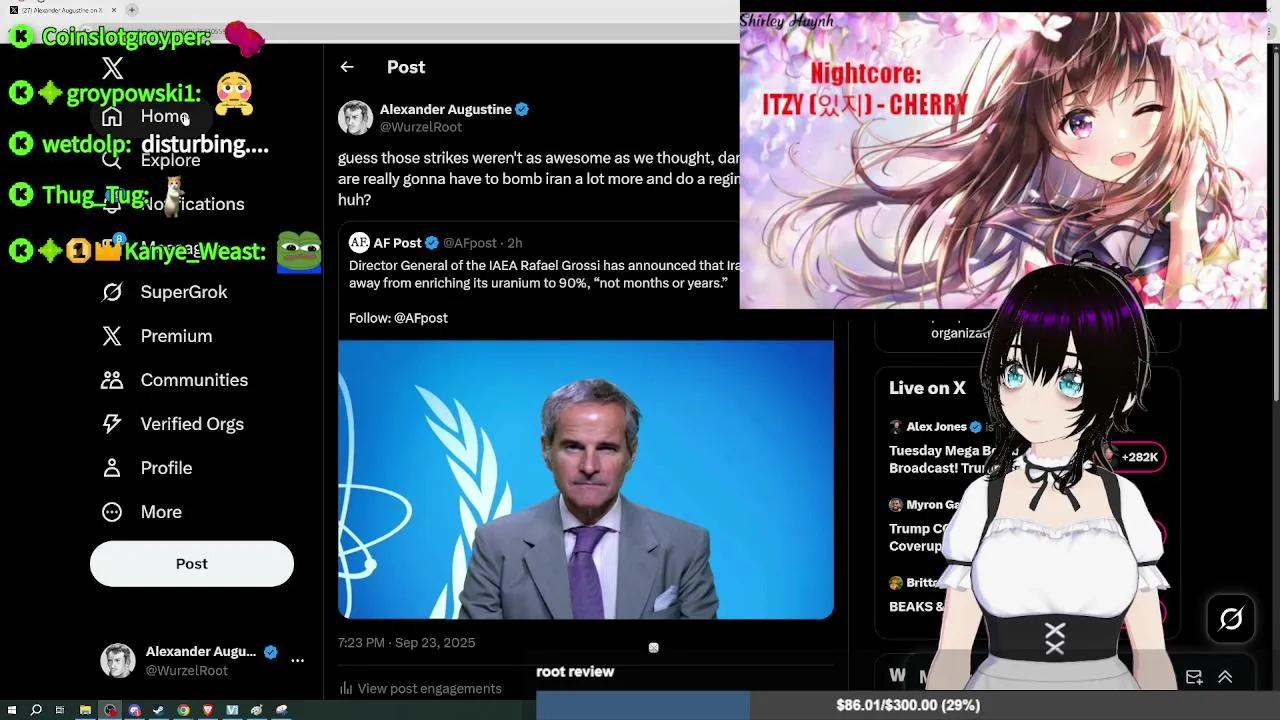This screenshot has width=1280, height=720.
Task: Click the Post page heading
Action: 406,67
